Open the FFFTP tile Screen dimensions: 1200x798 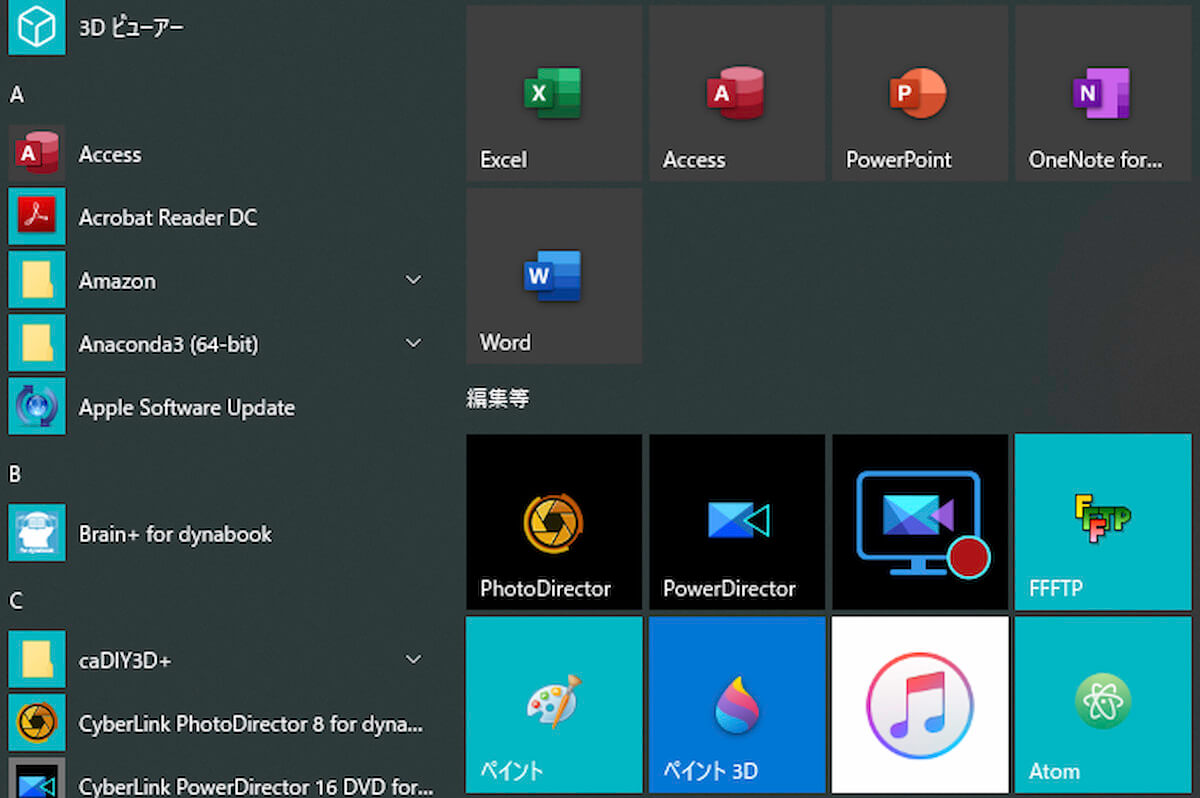coord(1103,522)
